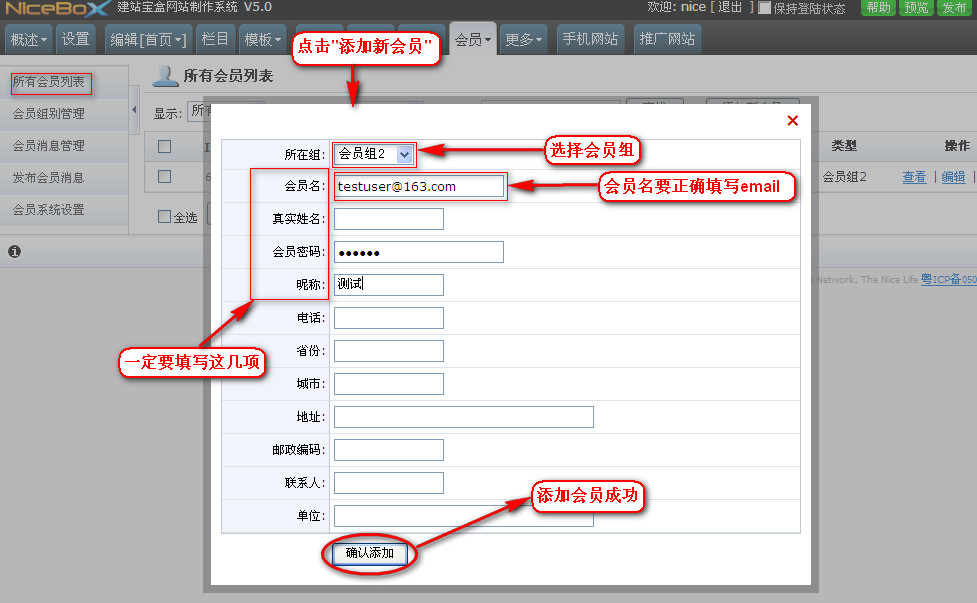Click the sidebar collapse arrow handle
977x603 pixels.
click(135, 108)
